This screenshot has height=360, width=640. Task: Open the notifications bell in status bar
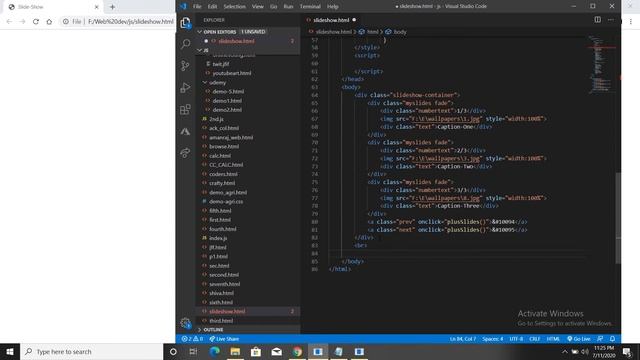[613, 339]
